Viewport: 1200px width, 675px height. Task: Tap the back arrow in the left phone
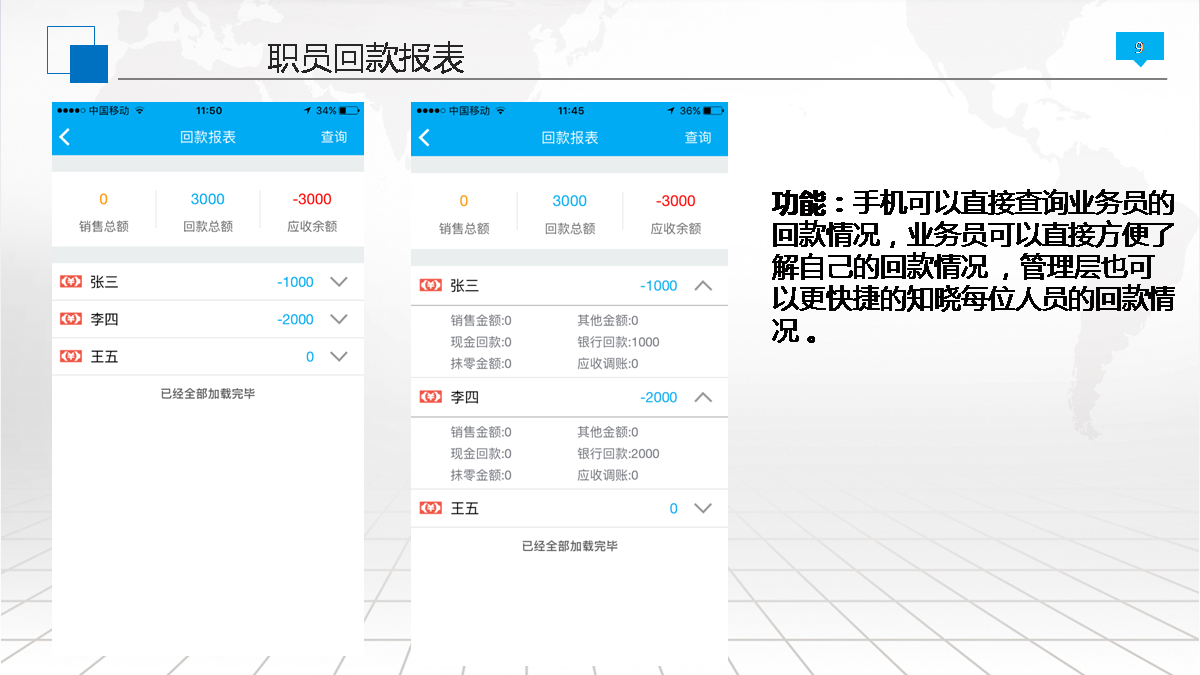[65, 137]
